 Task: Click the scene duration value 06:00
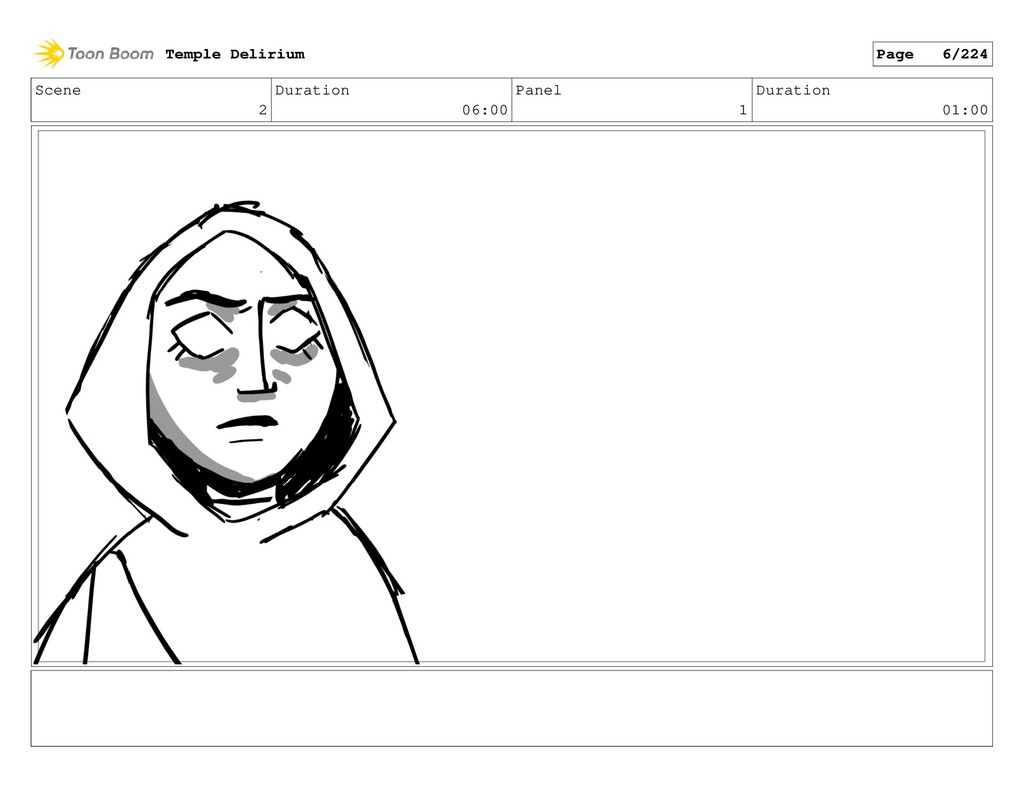click(x=485, y=110)
